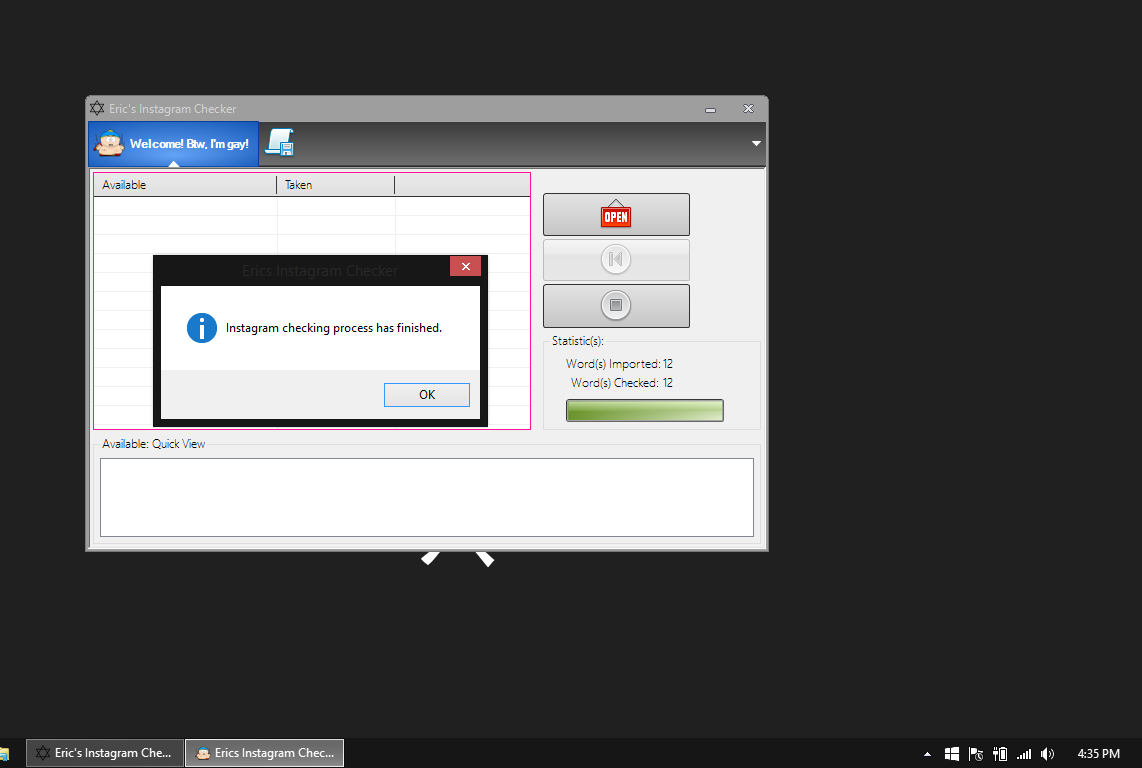Click the 4:35 PM taskbar clock

1098,753
